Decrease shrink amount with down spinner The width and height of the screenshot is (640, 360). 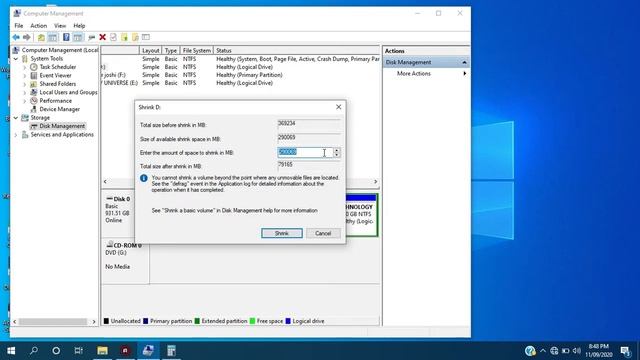click(x=337, y=155)
